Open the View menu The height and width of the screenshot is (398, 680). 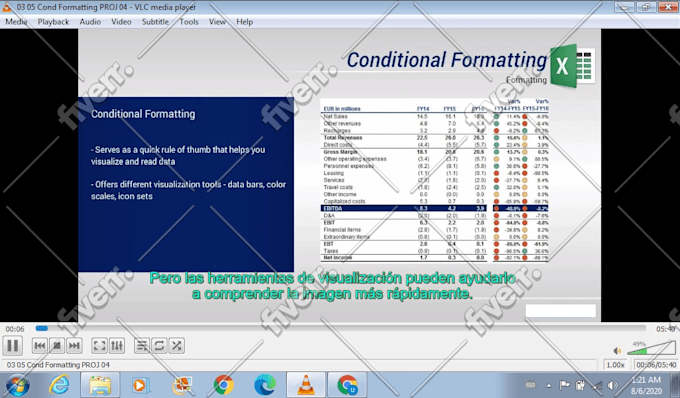(x=217, y=22)
